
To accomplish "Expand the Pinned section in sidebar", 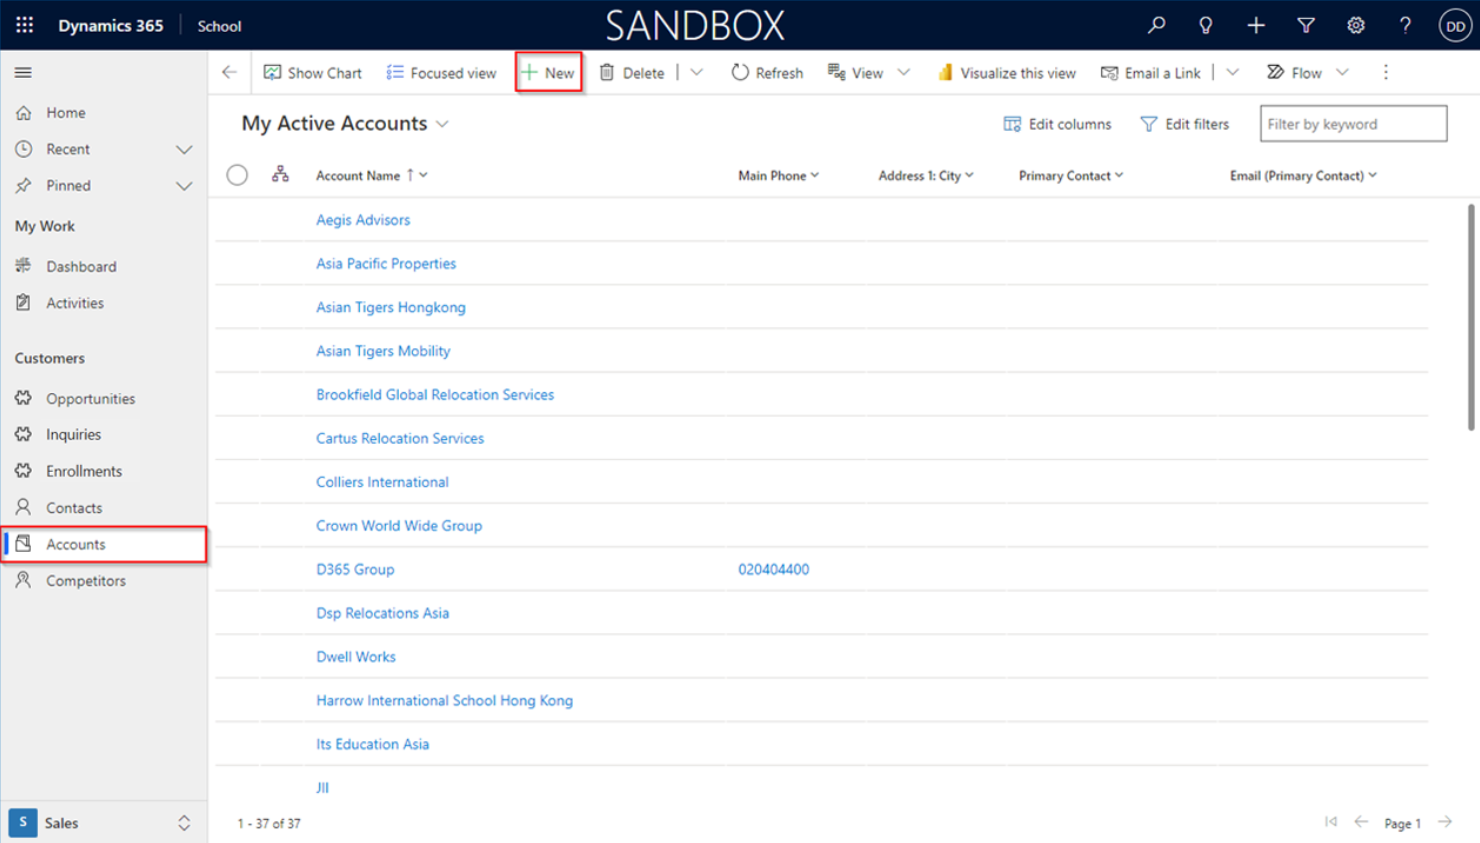I will pyautogui.click(x=184, y=186).
